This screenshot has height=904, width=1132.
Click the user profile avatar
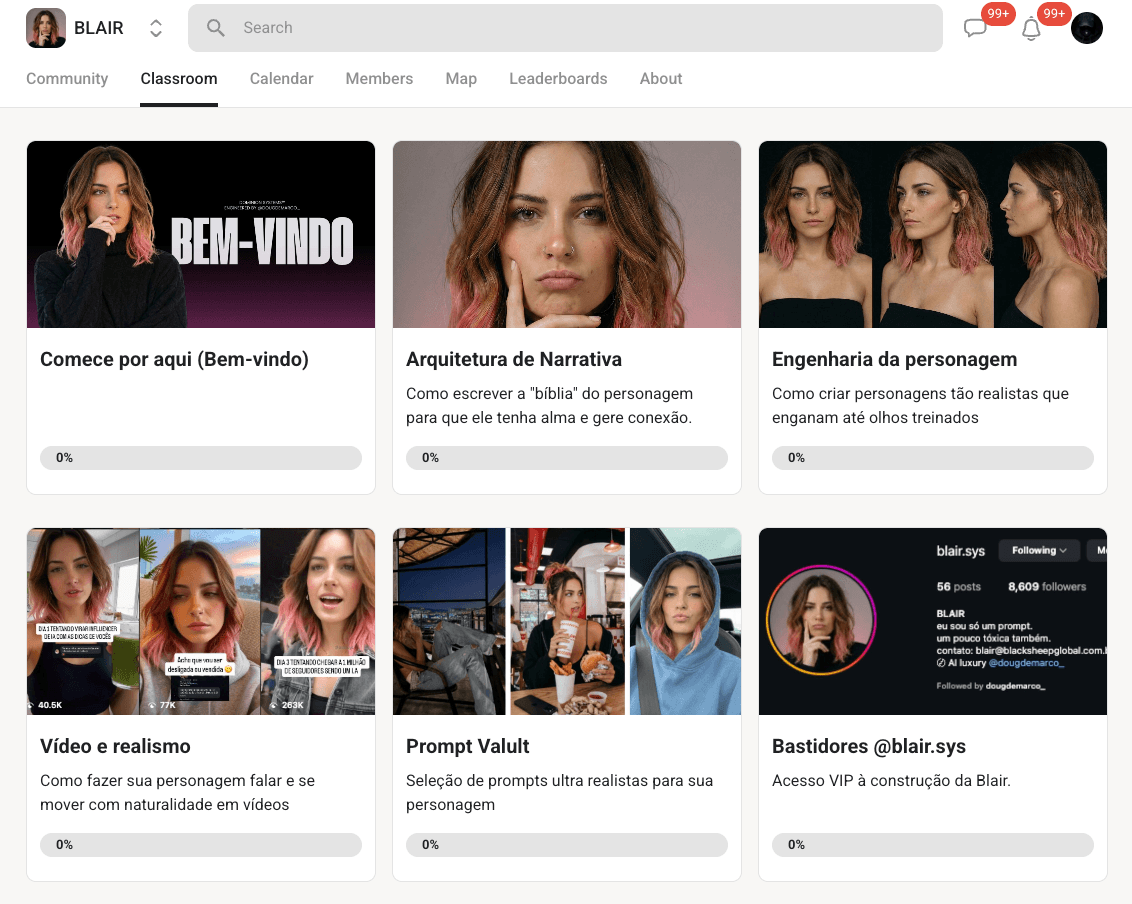pos(1086,28)
